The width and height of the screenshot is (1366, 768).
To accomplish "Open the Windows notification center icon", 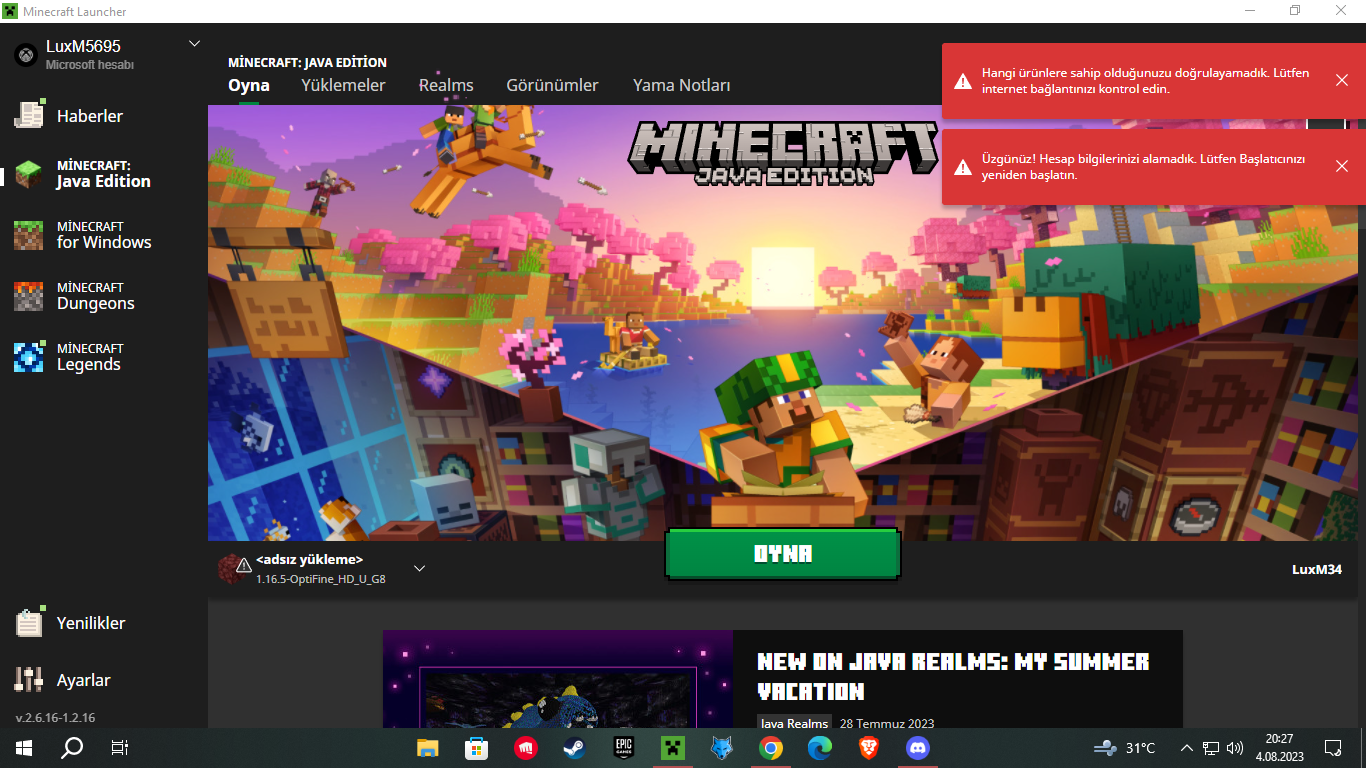I will click(1333, 747).
